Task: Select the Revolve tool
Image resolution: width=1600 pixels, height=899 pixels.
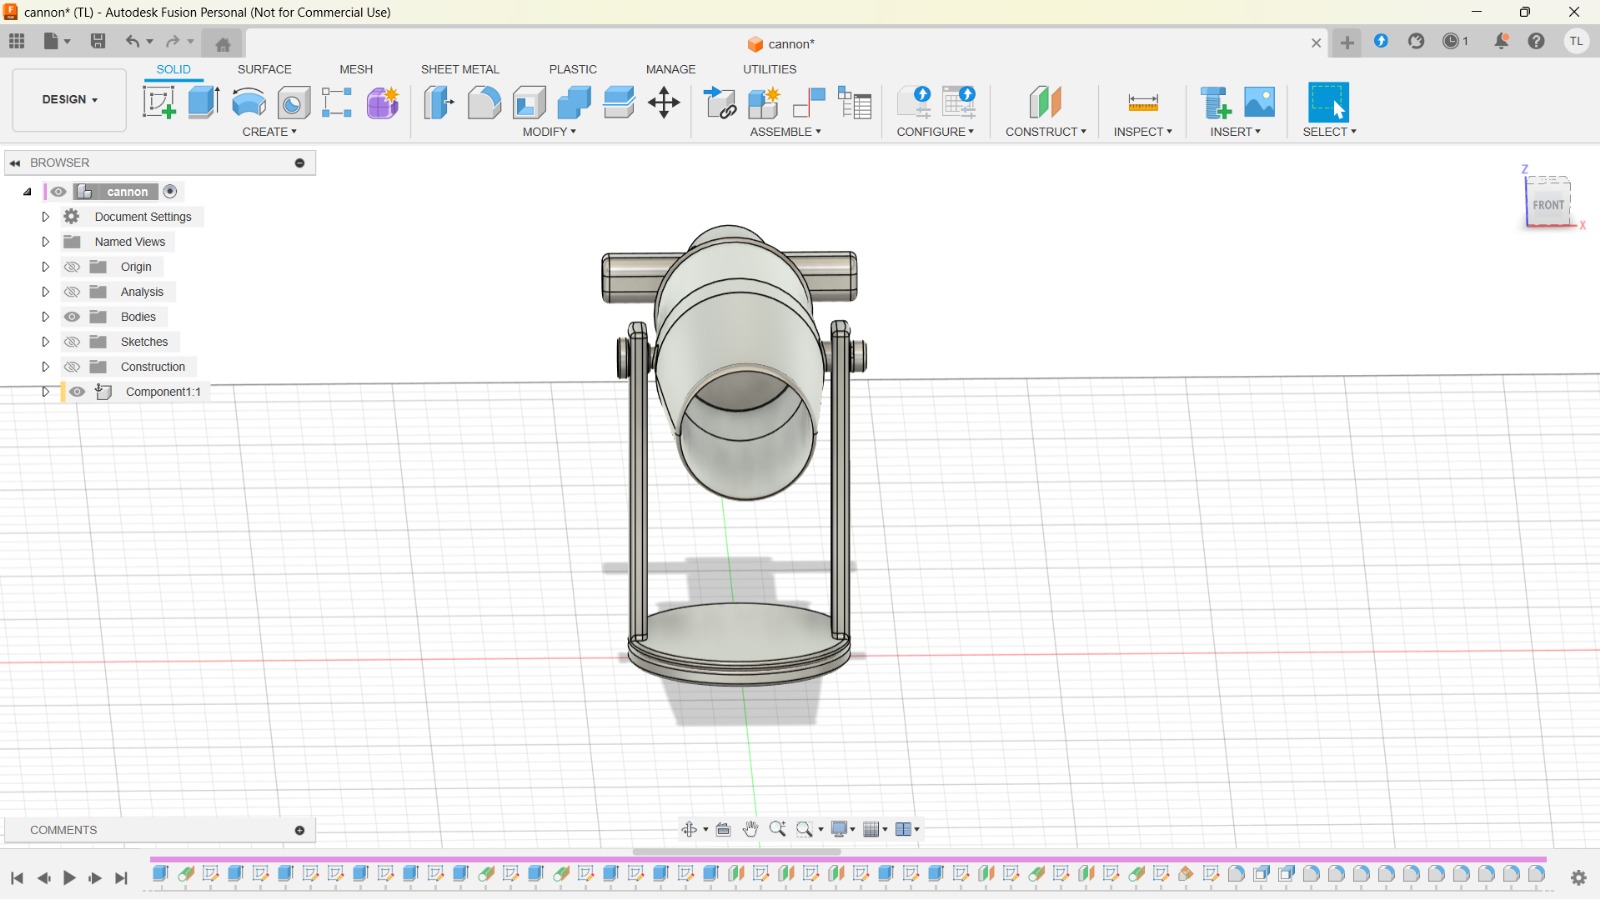Action: [x=249, y=102]
